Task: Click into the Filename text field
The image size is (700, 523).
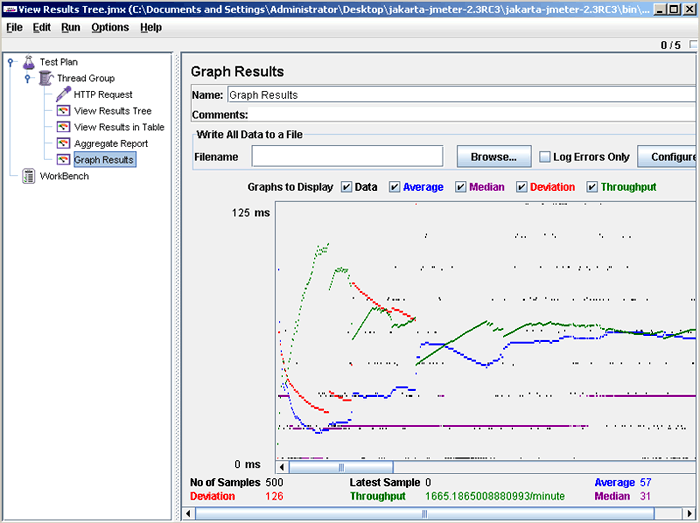Action: [x=346, y=156]
